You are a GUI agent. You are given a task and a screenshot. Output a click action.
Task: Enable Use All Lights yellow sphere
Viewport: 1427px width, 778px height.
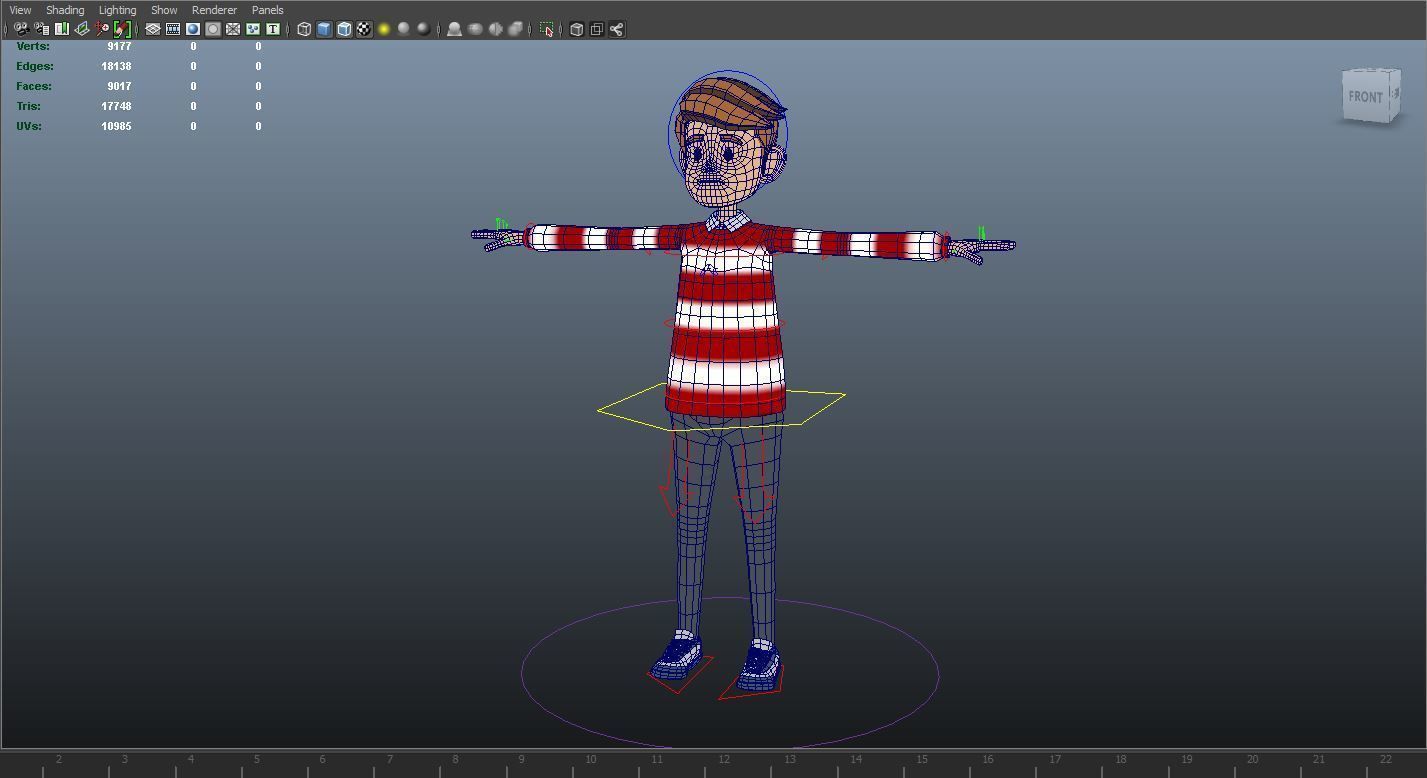[x=384, y=29]
